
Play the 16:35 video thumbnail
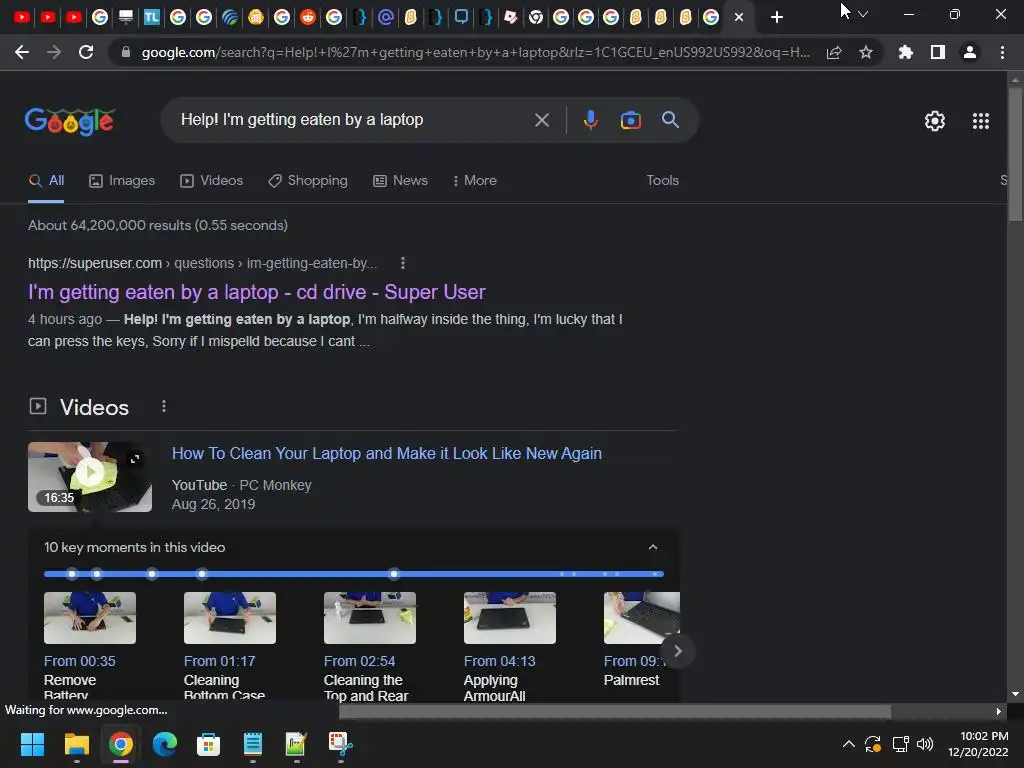click(89, 477)
